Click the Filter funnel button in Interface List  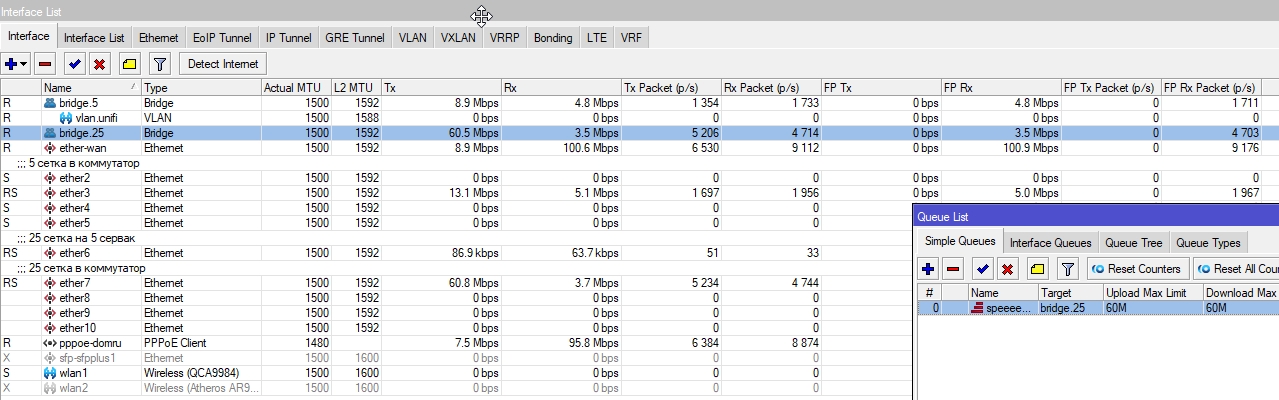pyautogui.click(x=160, y=64)
